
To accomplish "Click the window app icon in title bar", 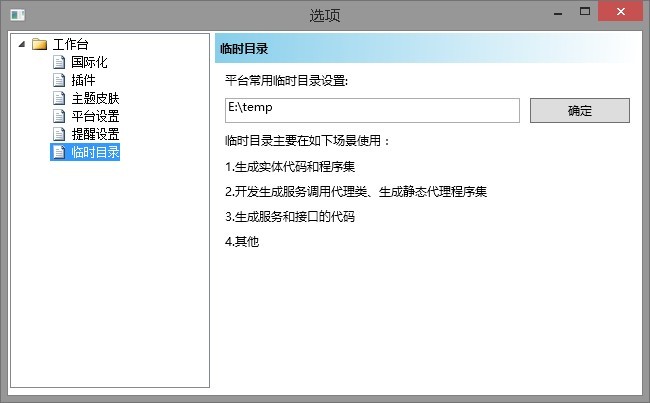I will pyautogui.click(x=17, y=15).
